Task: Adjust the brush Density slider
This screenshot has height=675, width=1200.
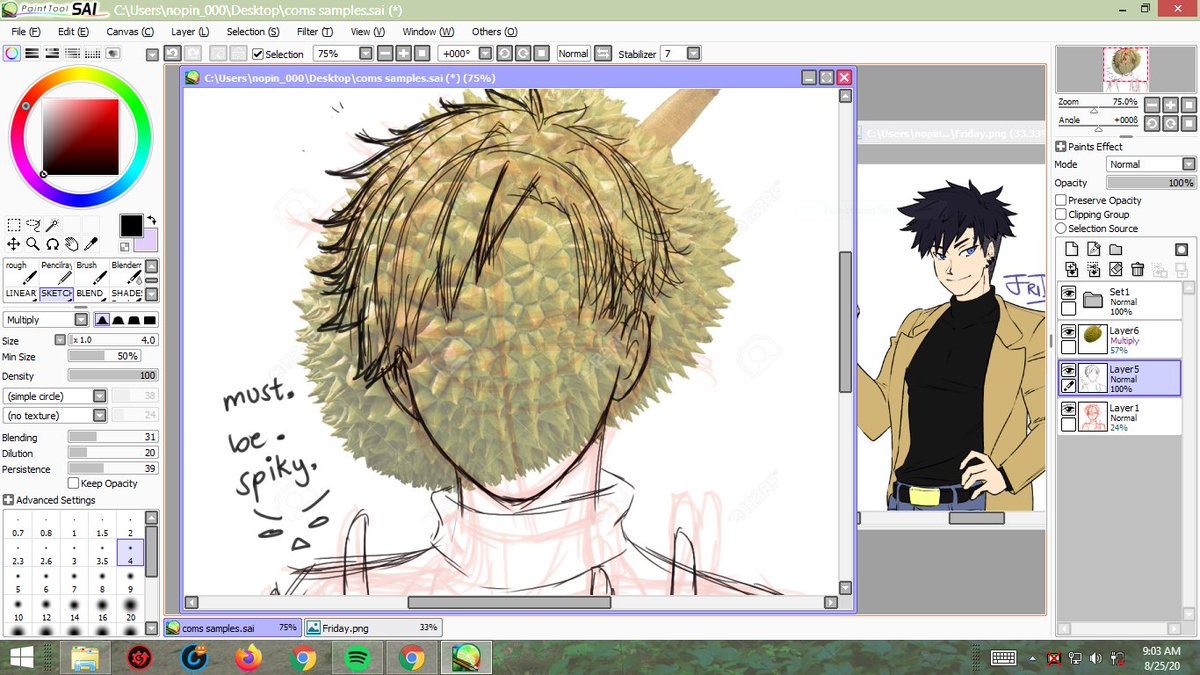Action: (113, 375)
